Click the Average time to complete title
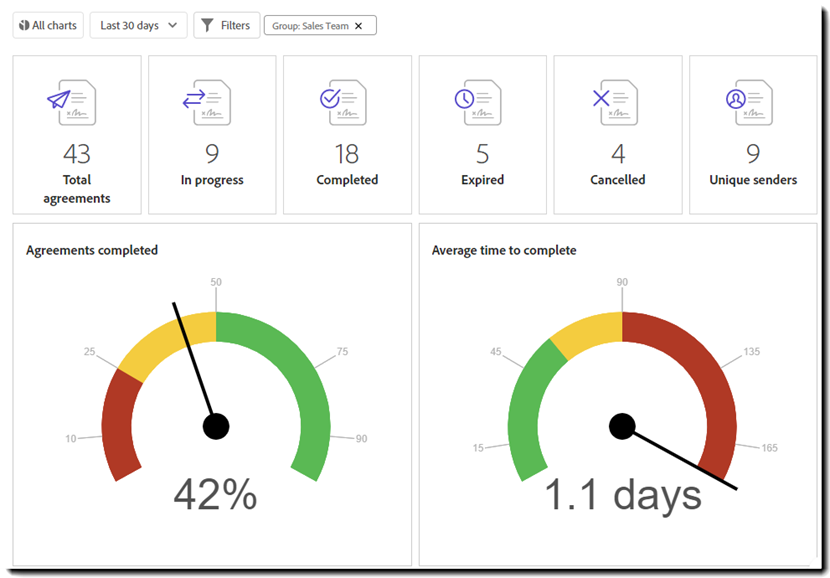This screenshot has width=830, height=578. click(x=504, y=250)
